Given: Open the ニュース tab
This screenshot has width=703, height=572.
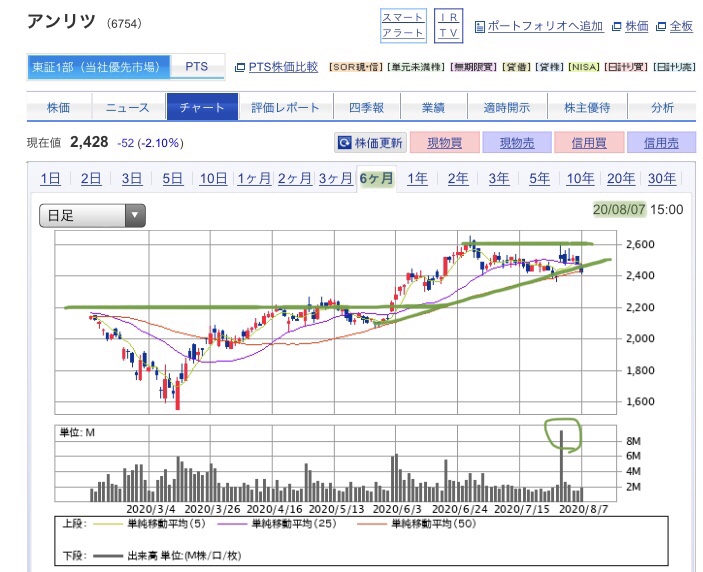Looking at the screenshot, I should coord(129,107).
